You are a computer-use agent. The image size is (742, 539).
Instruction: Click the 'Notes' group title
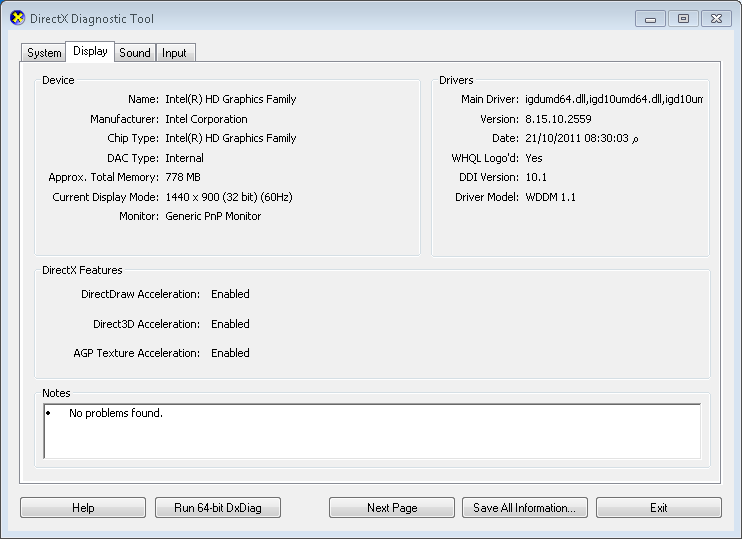pyautogui.click(x=56, y=393)
